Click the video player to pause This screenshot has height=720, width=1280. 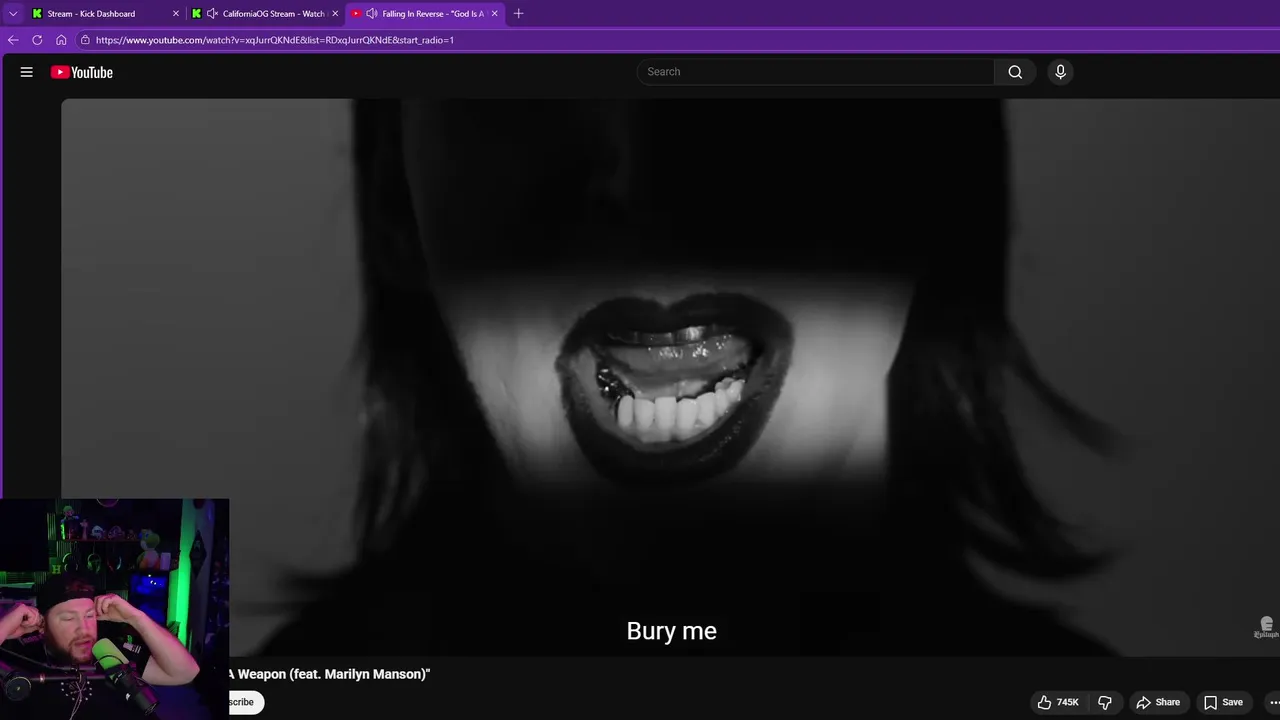point(670,377)
